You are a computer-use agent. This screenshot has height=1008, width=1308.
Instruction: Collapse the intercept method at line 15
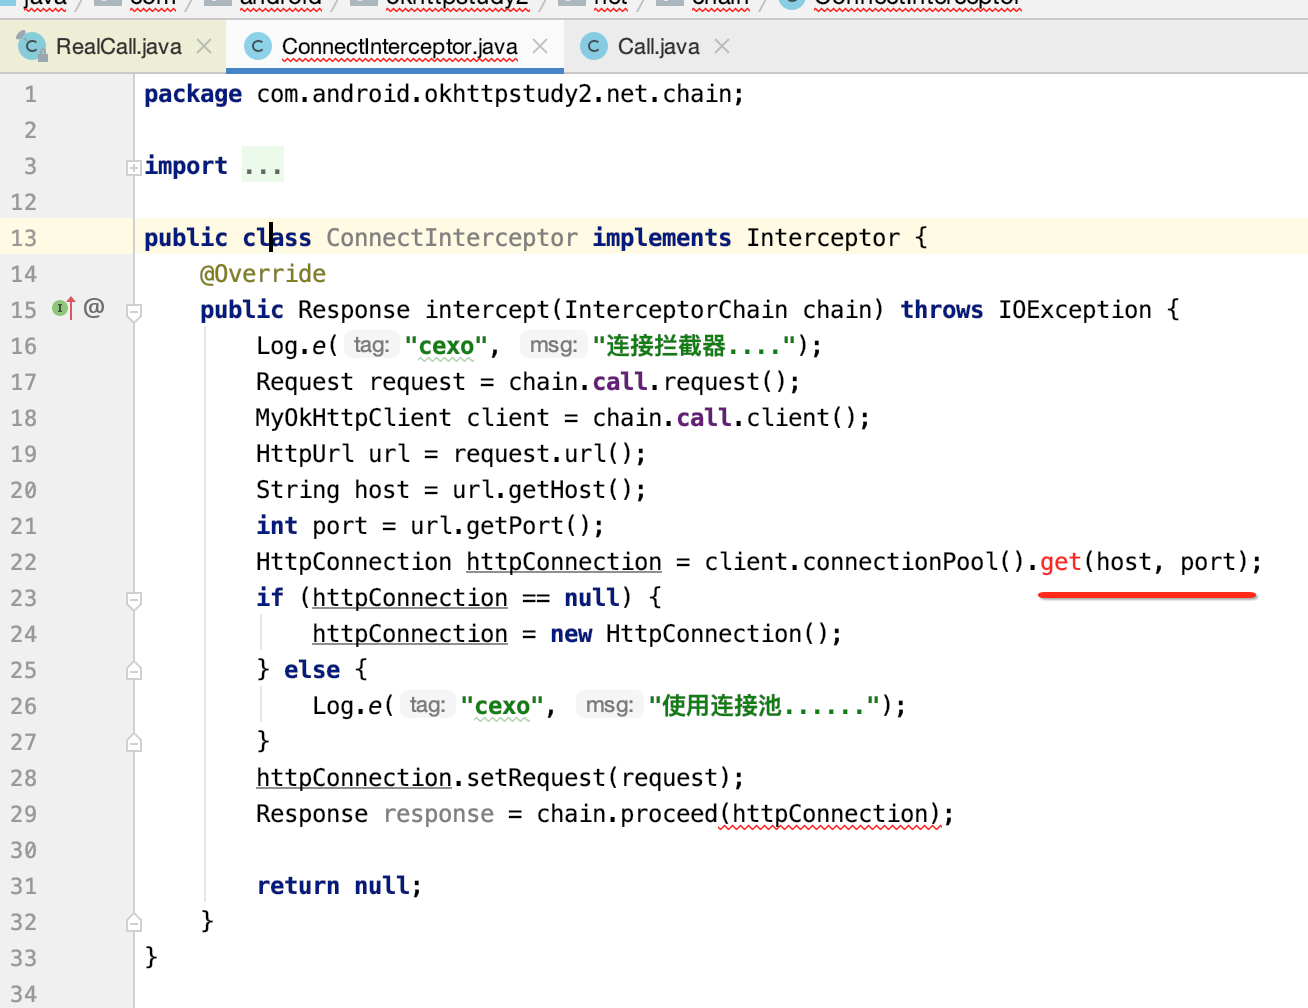coord(133,312)
